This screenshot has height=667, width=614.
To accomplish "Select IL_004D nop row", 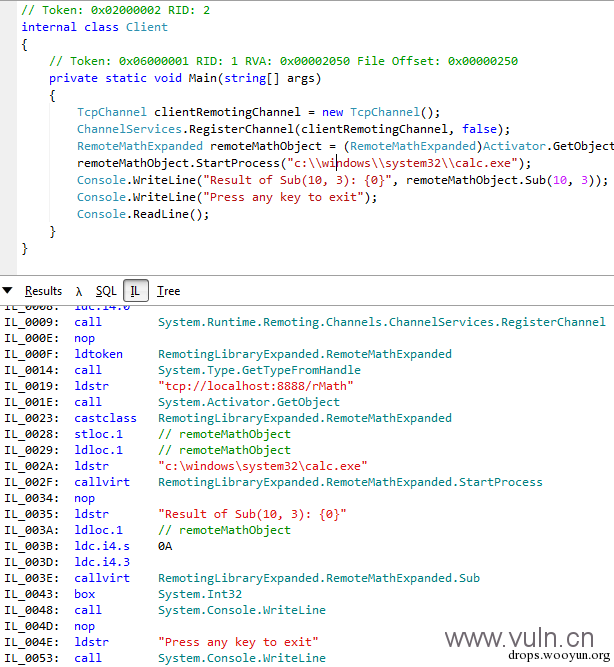I will (50, 626).
